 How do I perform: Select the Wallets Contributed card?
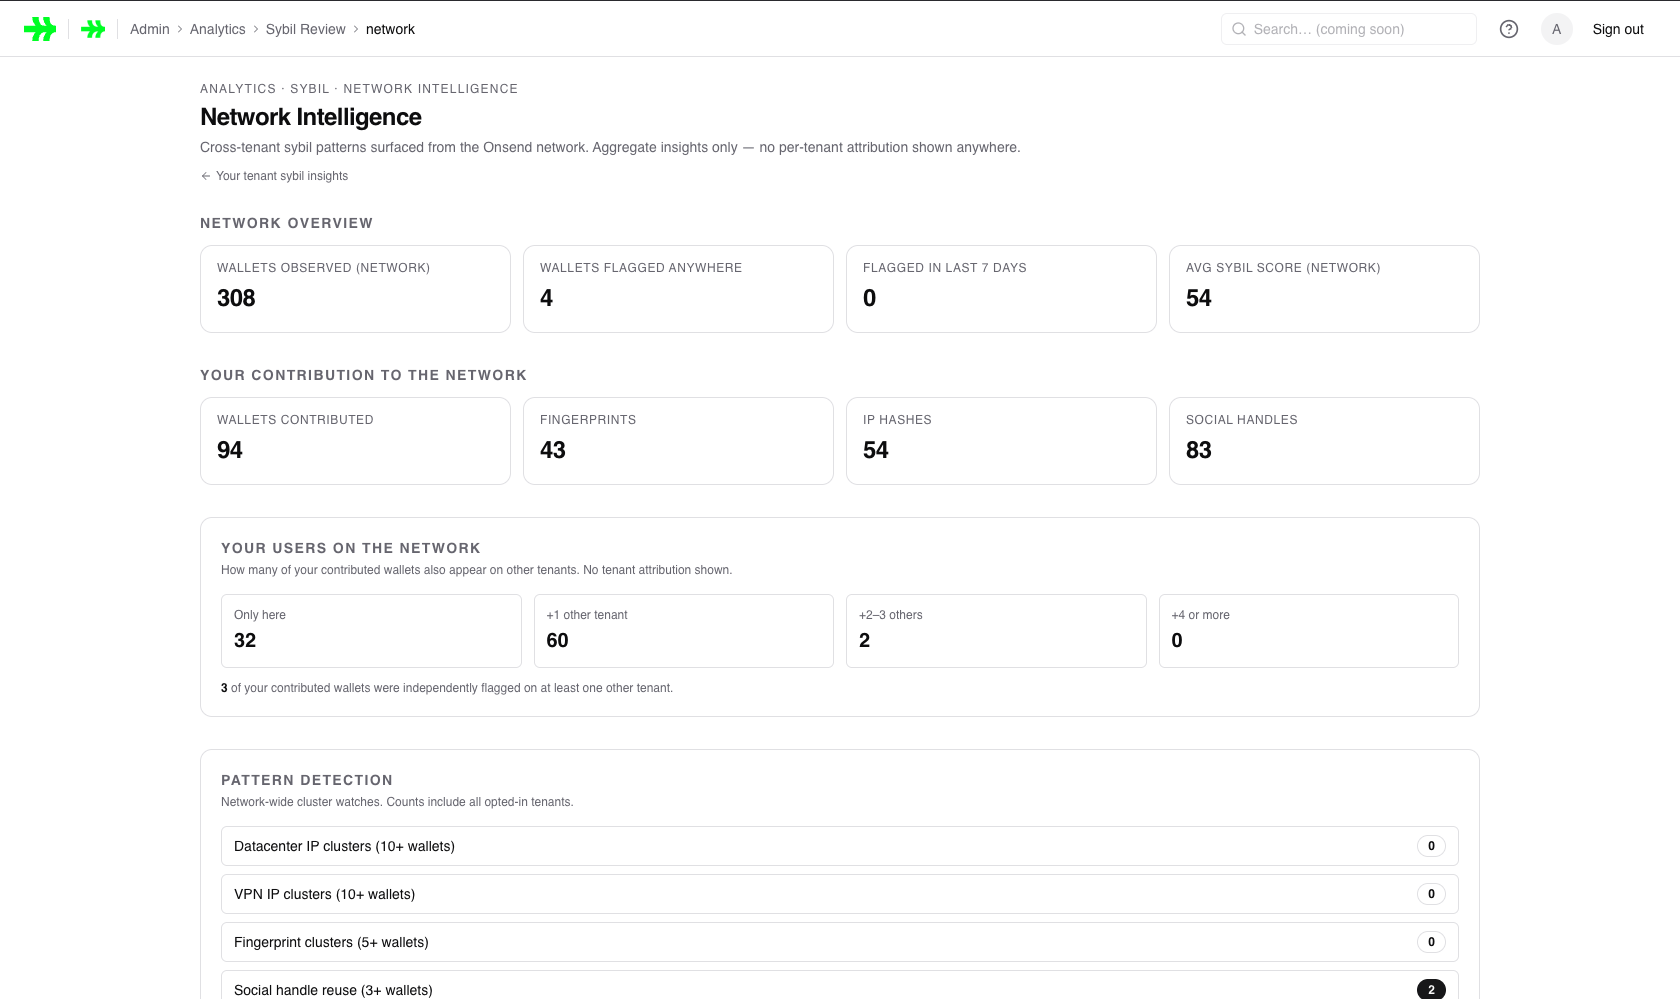click(x=355, y=441)
